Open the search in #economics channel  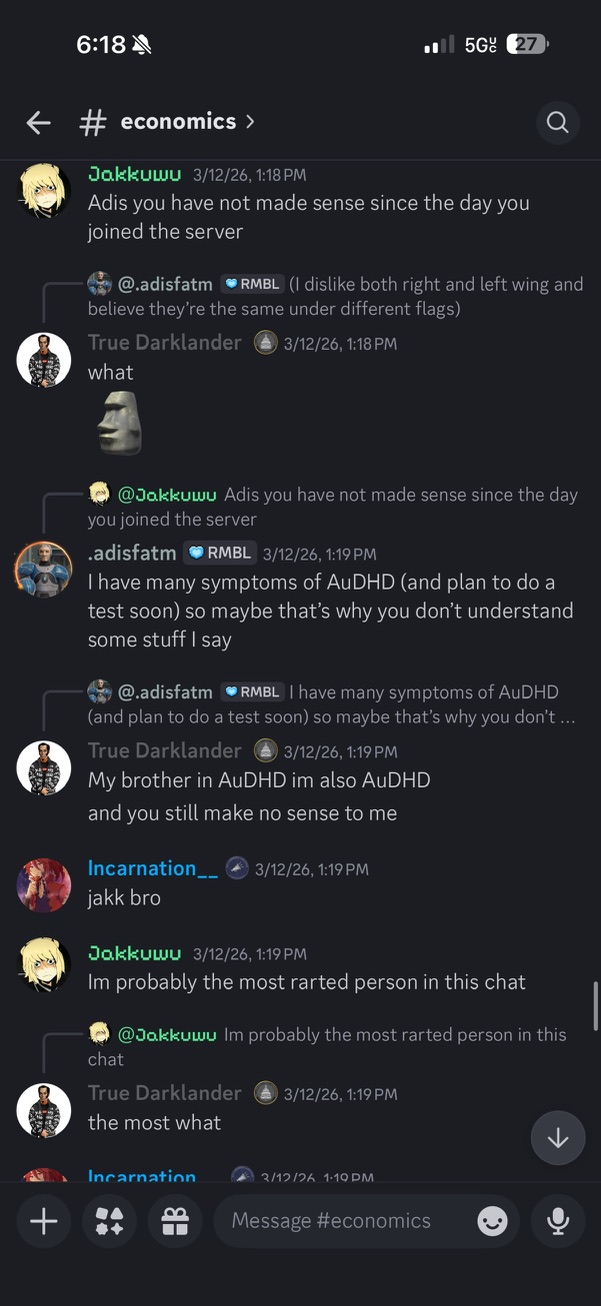[x=557, y=121]
